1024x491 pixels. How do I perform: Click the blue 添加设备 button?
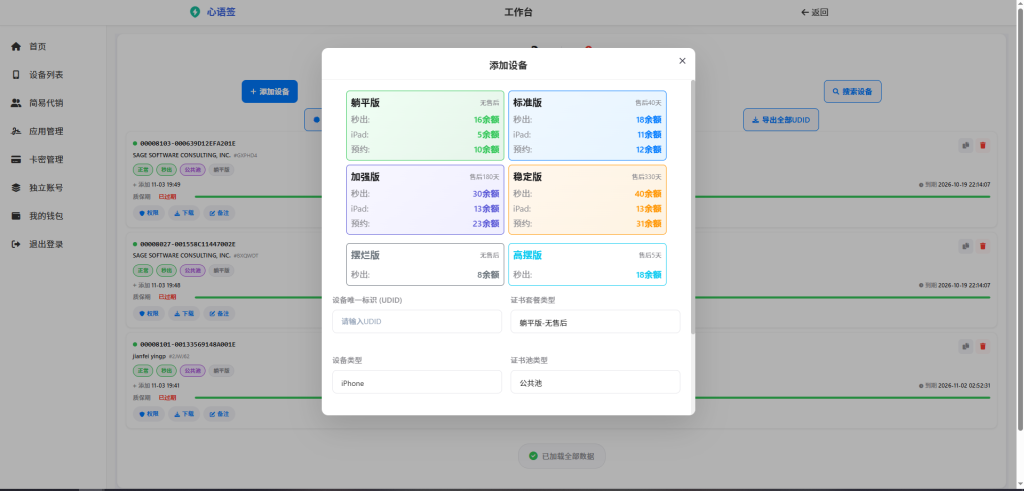click(270, 91)
